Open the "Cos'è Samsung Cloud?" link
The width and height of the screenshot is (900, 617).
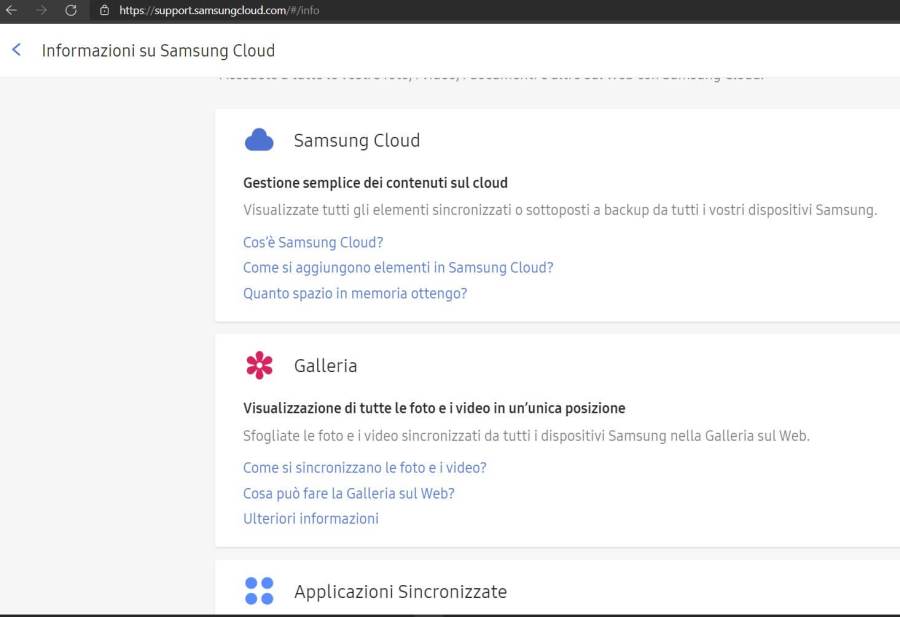(x=313, y=242)
